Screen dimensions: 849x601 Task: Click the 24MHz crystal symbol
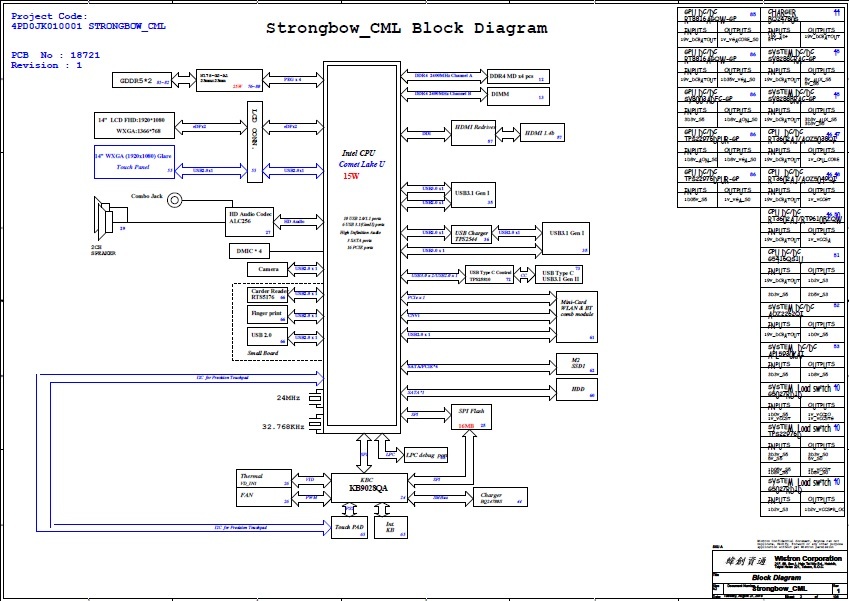tap(316, 399)
